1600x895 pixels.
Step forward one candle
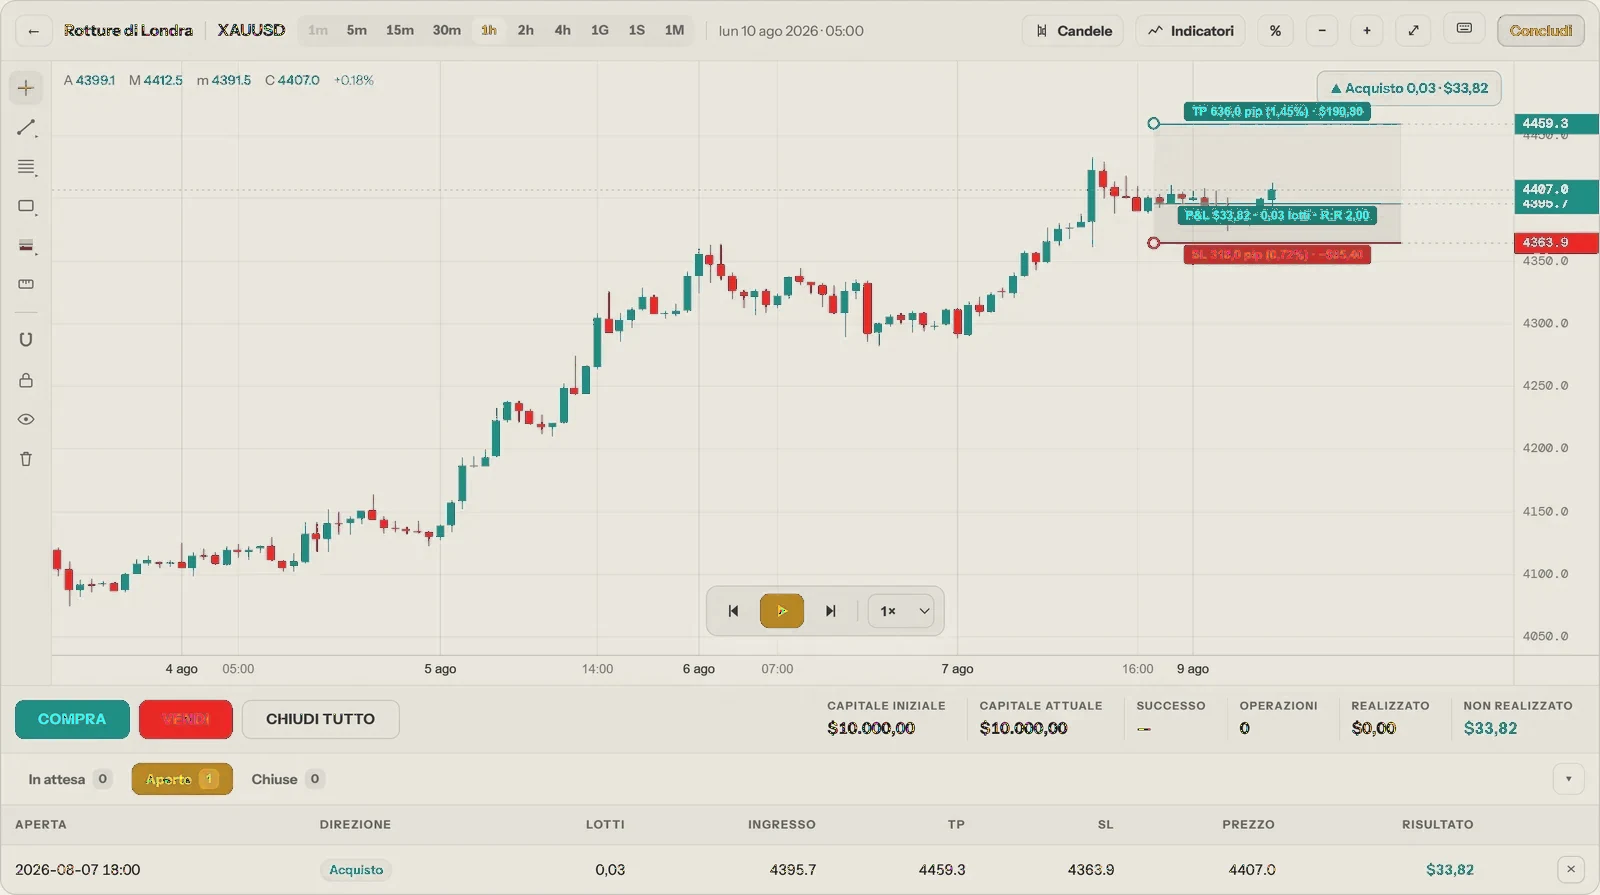(x=830, y=611)
